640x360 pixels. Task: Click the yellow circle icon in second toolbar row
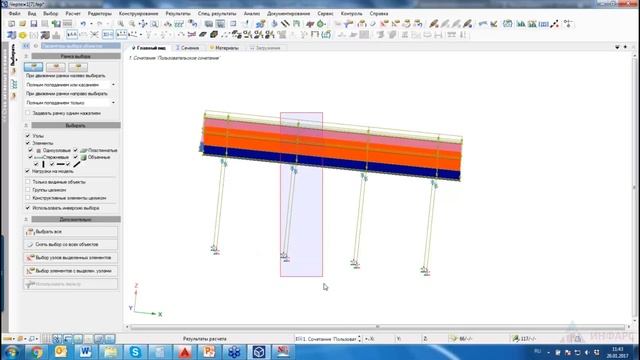tap(23, 35)
